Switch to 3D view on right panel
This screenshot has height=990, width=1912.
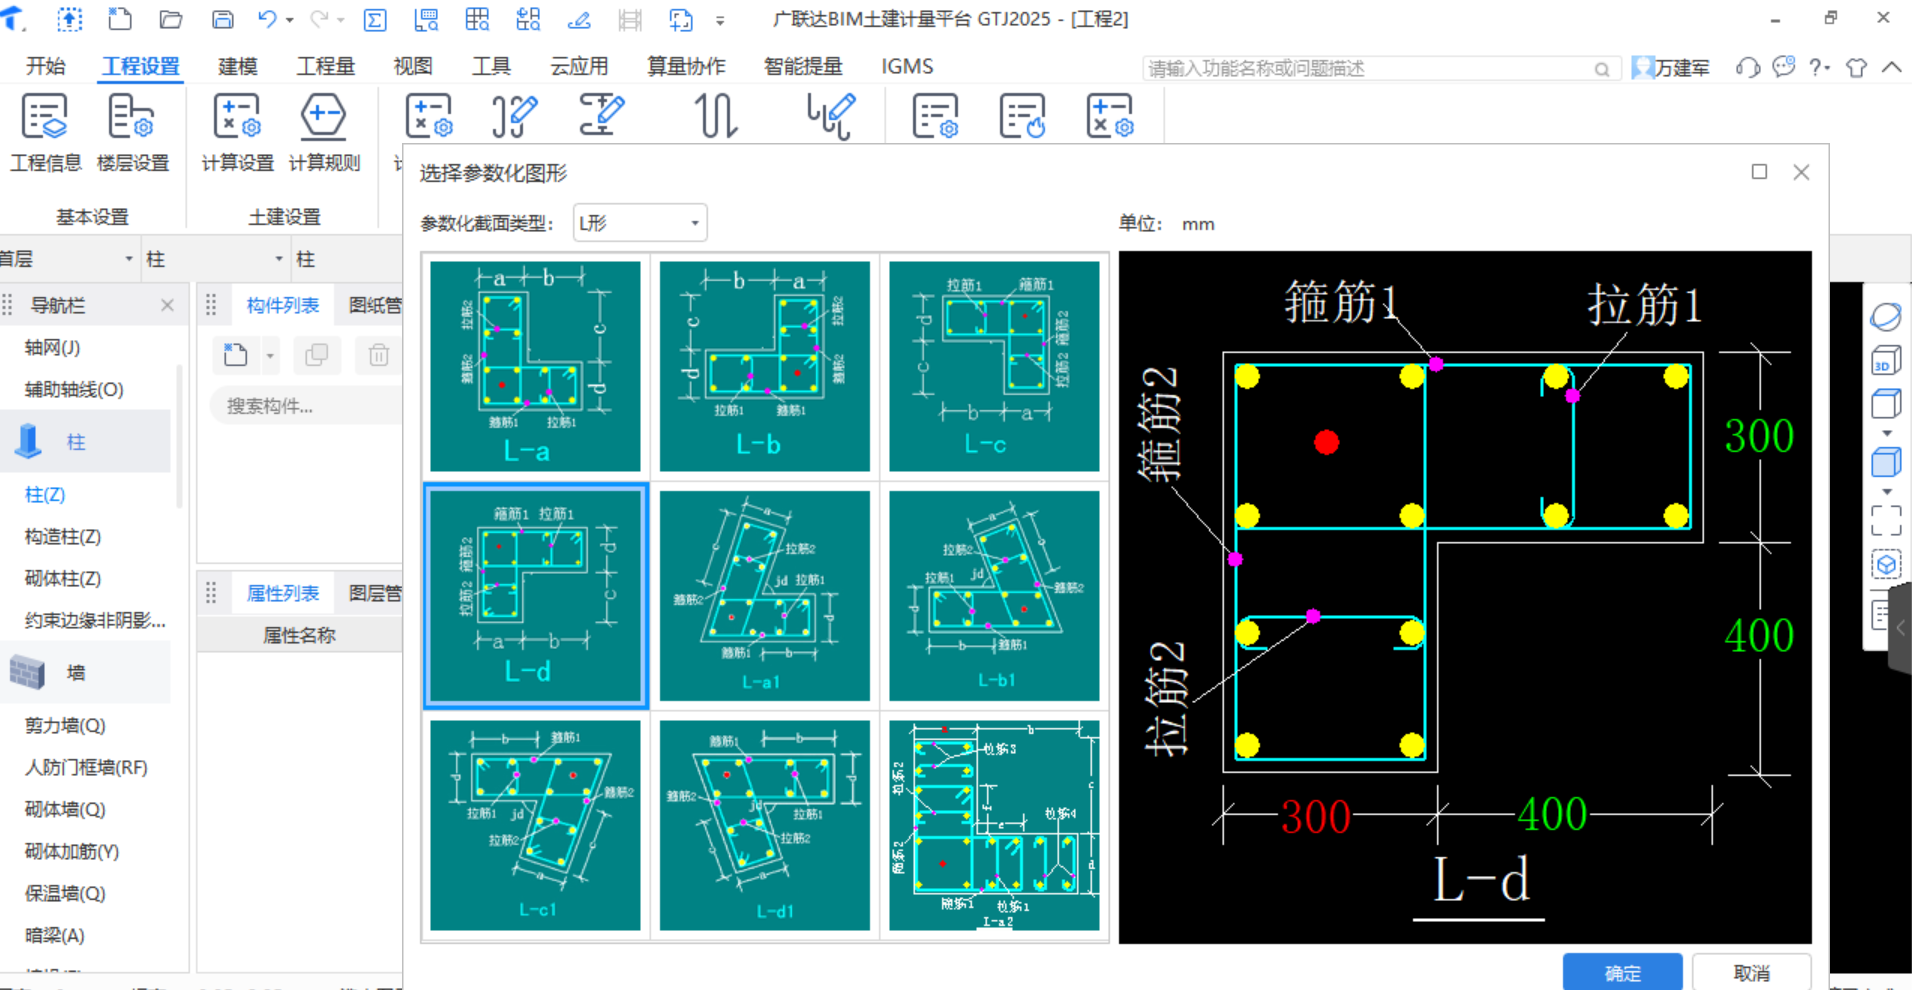[x=1884, y=362]
